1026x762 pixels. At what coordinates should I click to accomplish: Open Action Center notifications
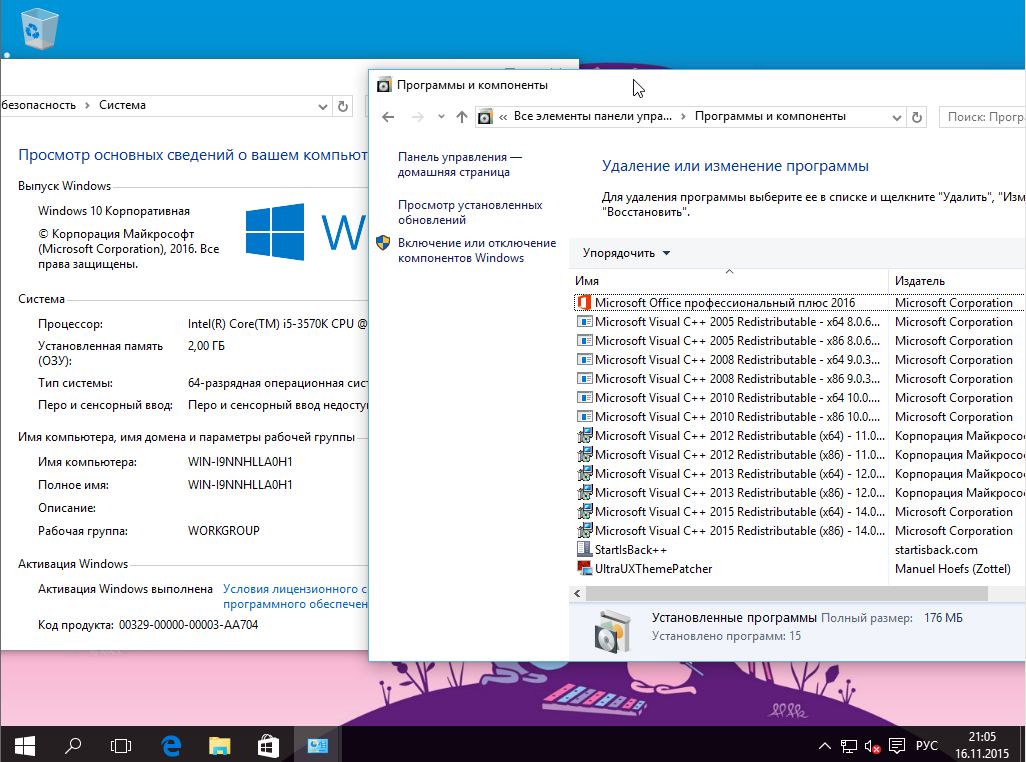click(897, 746)
